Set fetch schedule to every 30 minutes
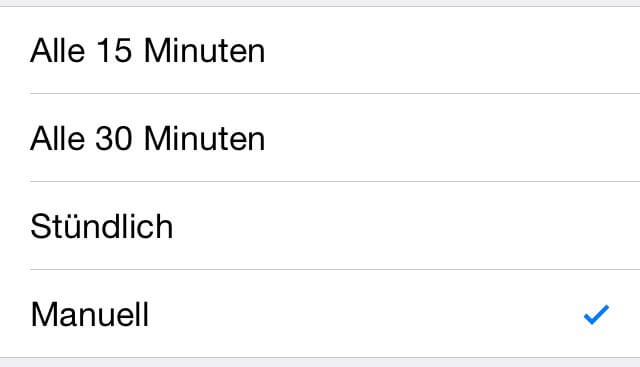The height and width of the screenshot is (367, 640). tap(320, 138)
